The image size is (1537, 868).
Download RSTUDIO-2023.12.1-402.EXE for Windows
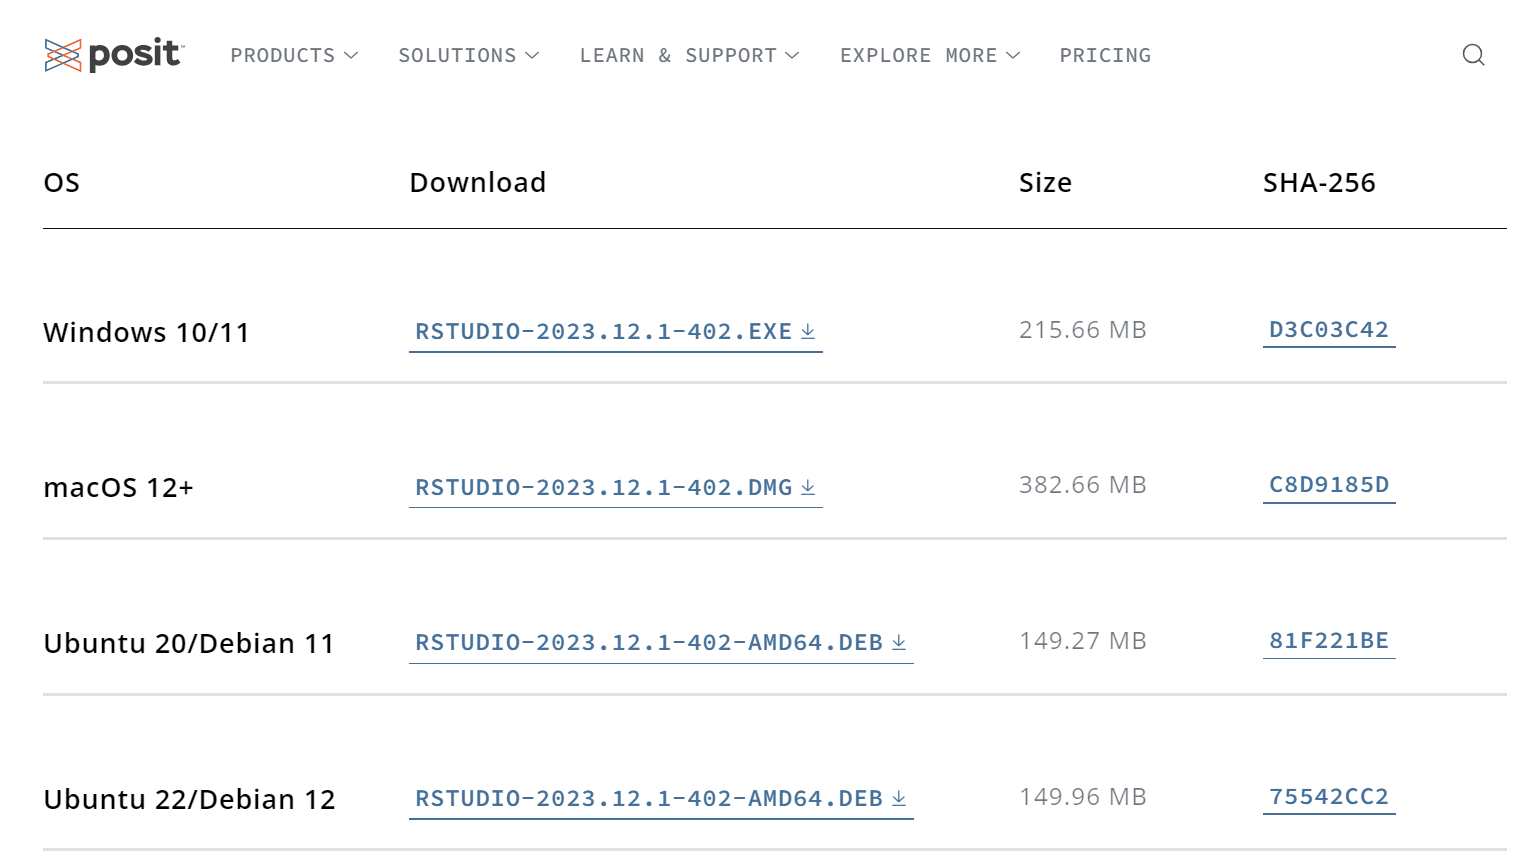[x=603, y=332]
